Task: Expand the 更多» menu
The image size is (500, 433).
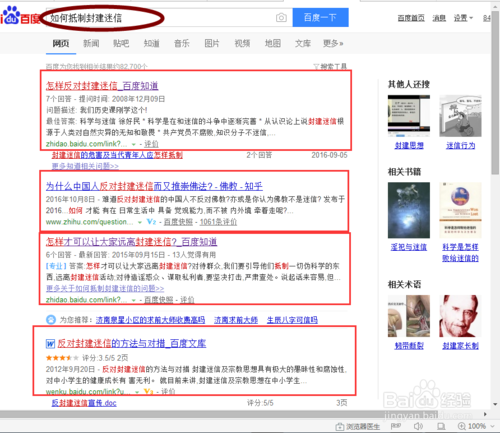Action: coord(333,43)
